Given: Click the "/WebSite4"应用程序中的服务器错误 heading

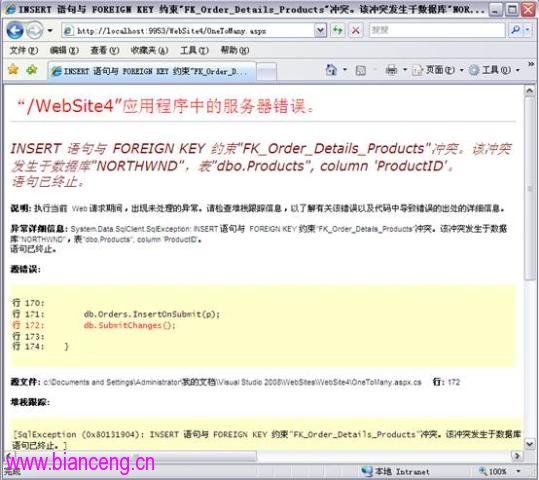Looking at the screenshot, I should tap(165, 106).
